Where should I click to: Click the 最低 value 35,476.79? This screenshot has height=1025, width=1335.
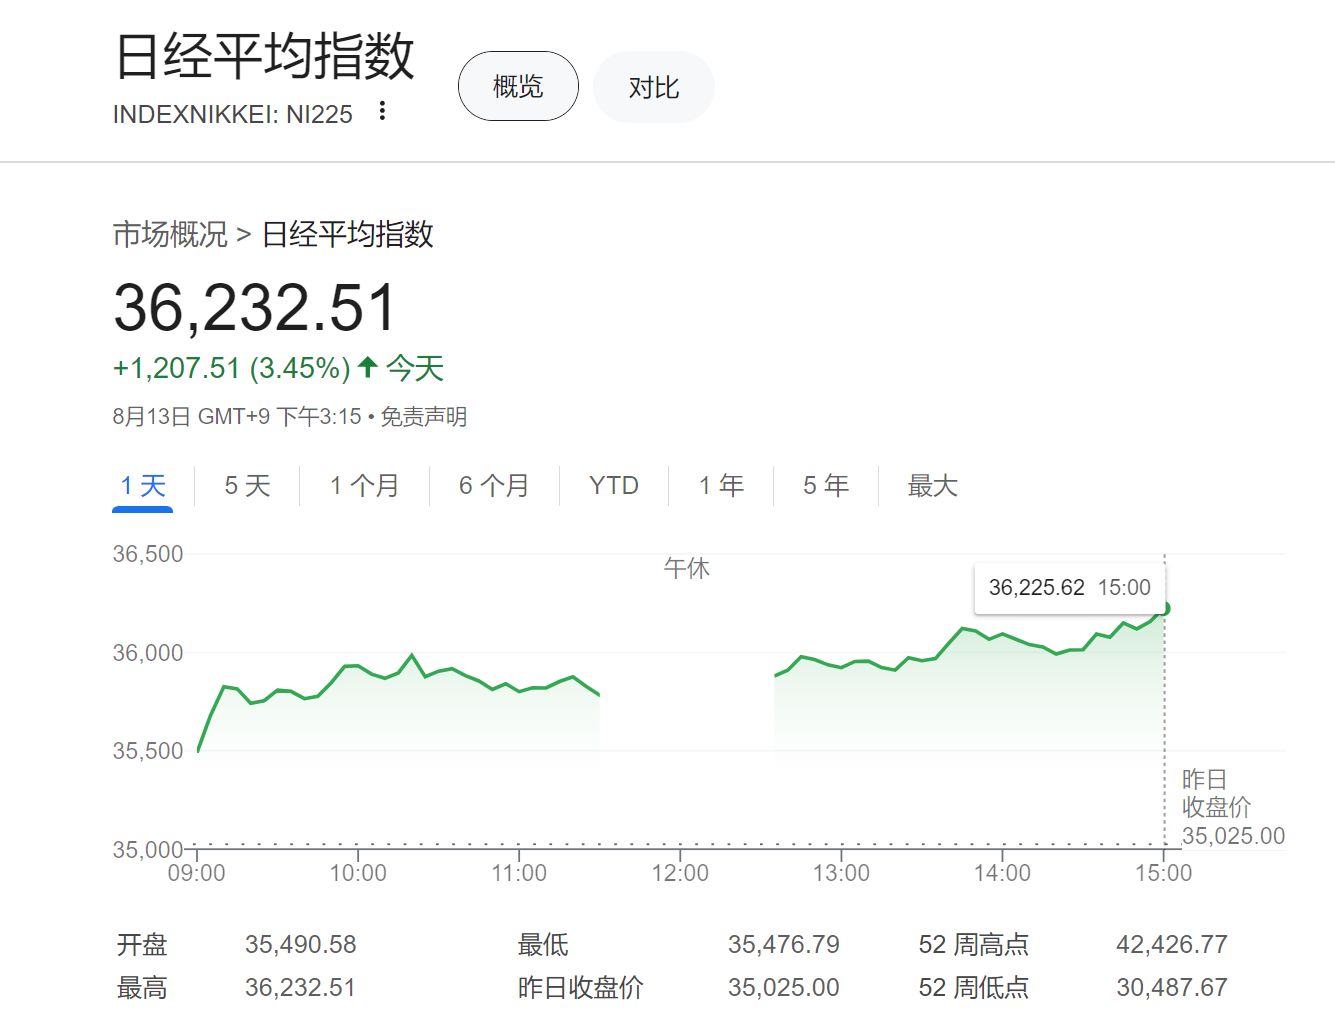[784, 944]
